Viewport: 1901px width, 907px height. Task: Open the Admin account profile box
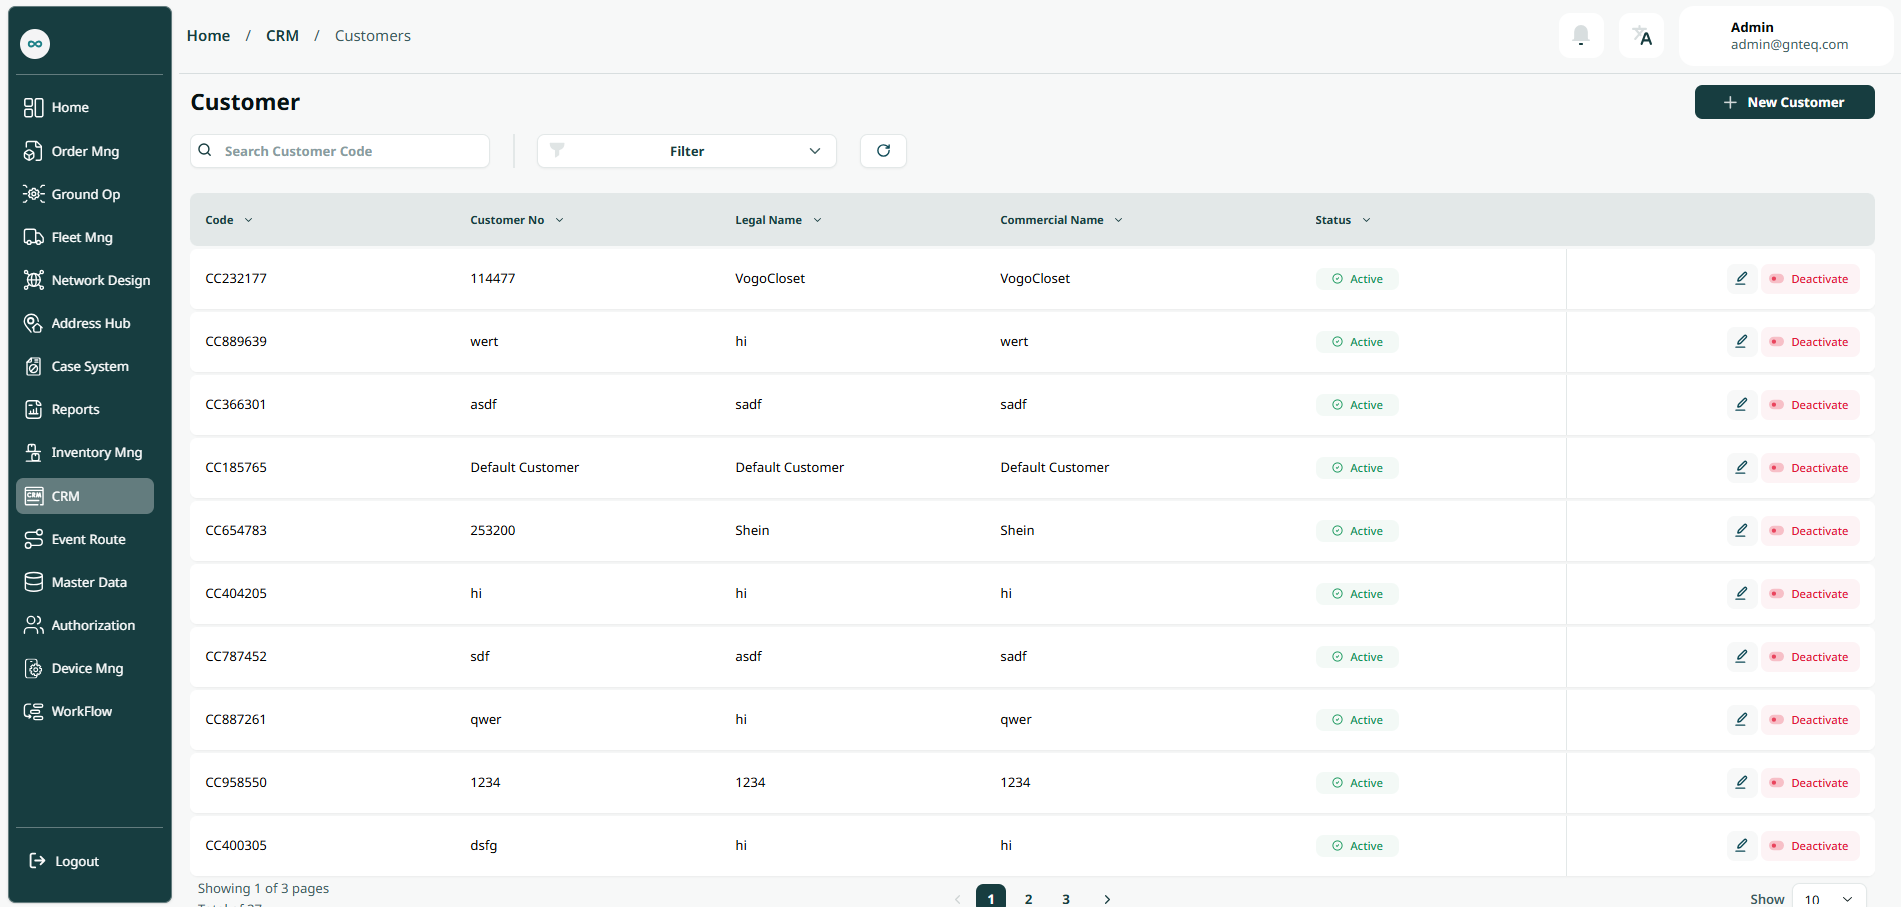(x=1786, y=36)
